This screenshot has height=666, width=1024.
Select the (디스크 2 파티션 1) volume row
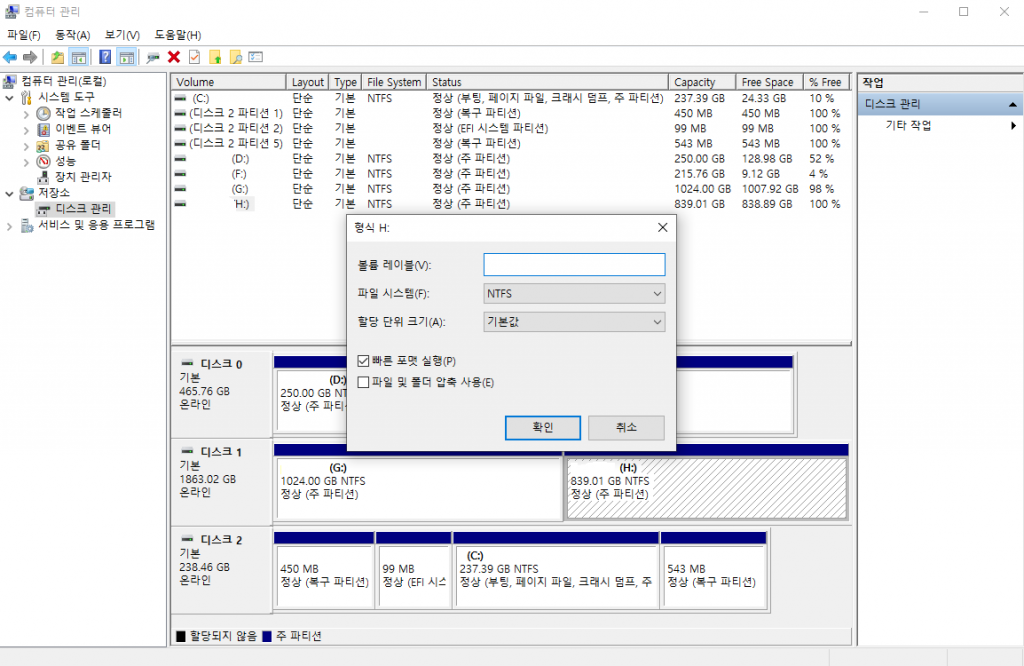[511, 114]
